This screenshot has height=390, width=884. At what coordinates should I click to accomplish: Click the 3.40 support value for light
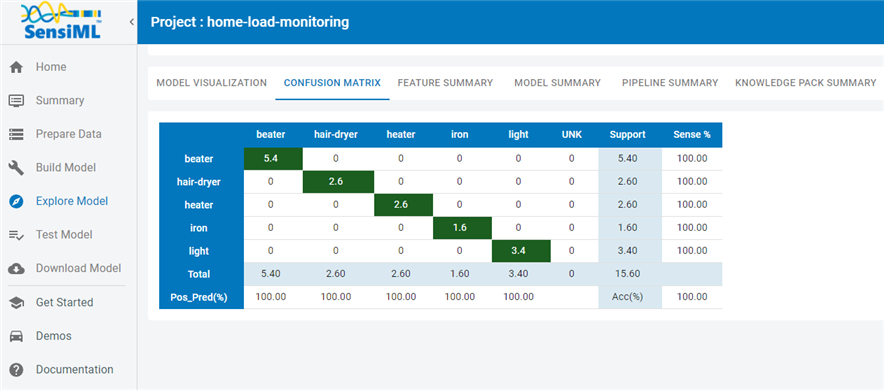coord(627,251)
